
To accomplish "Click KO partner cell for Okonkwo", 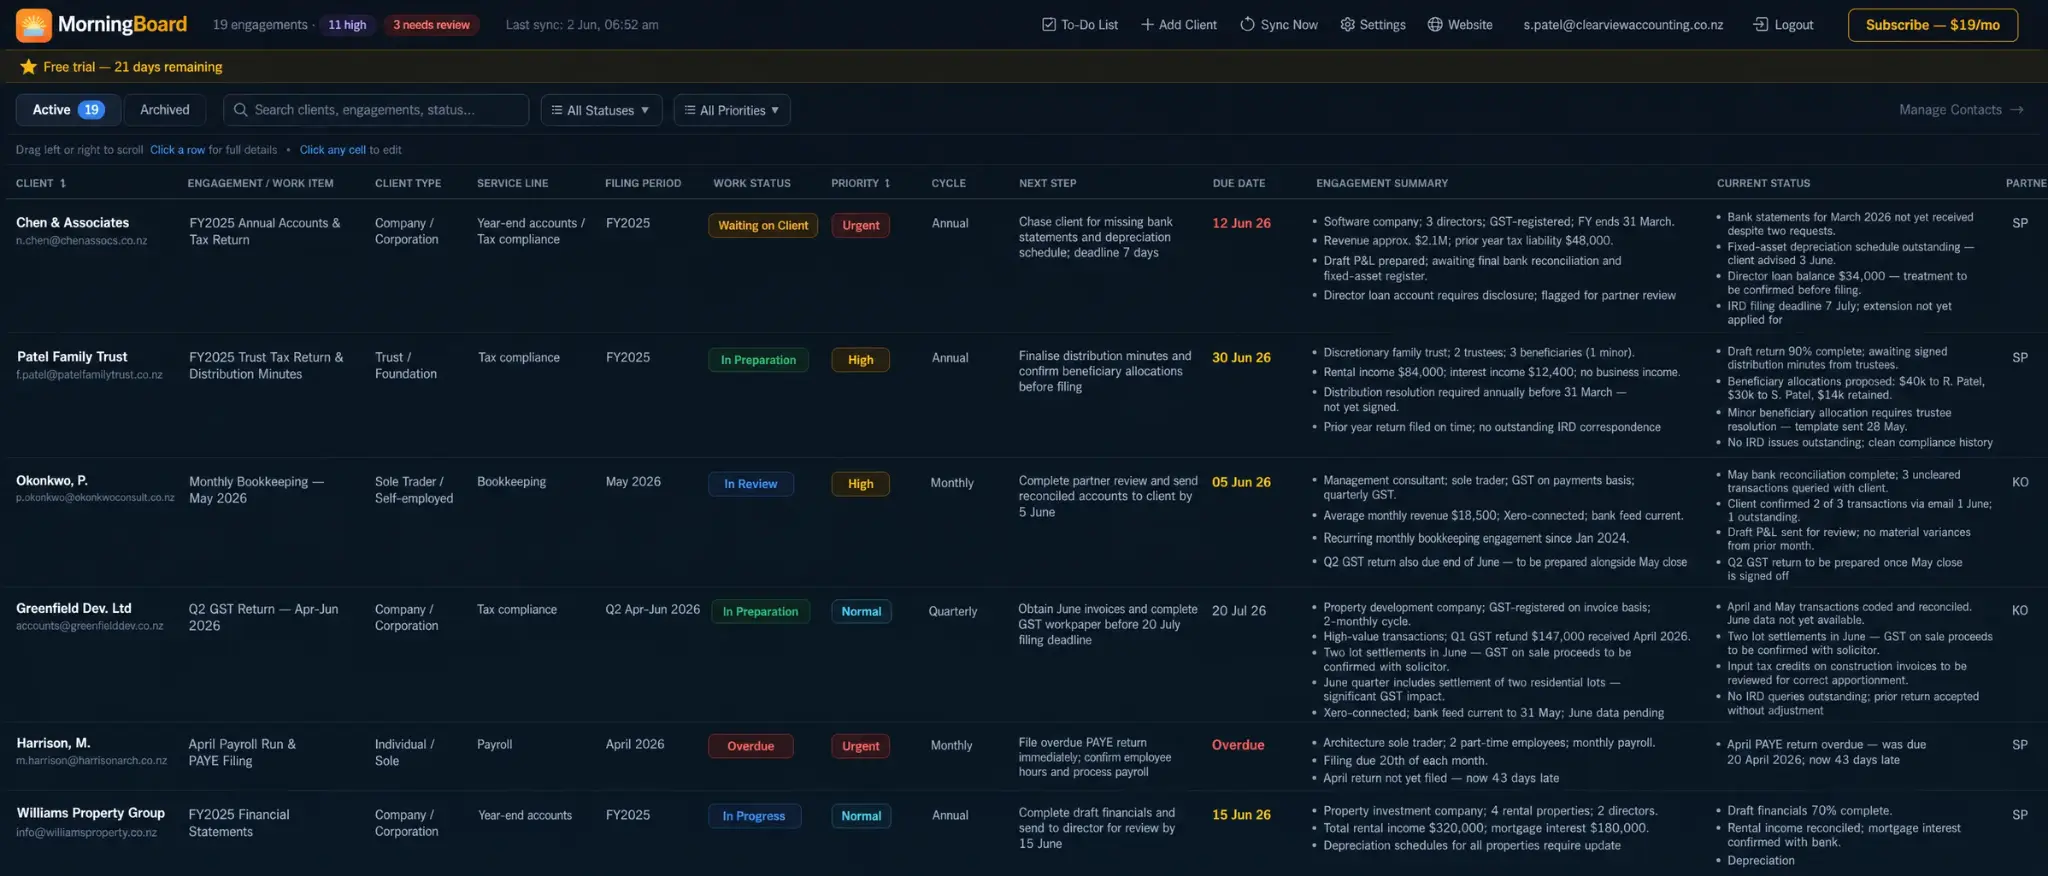I will [2020, 482].
